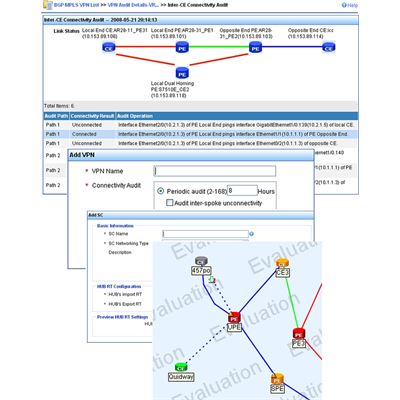Click the Add SC dialog title bar
400x400 pixels.
click(200, 215)
